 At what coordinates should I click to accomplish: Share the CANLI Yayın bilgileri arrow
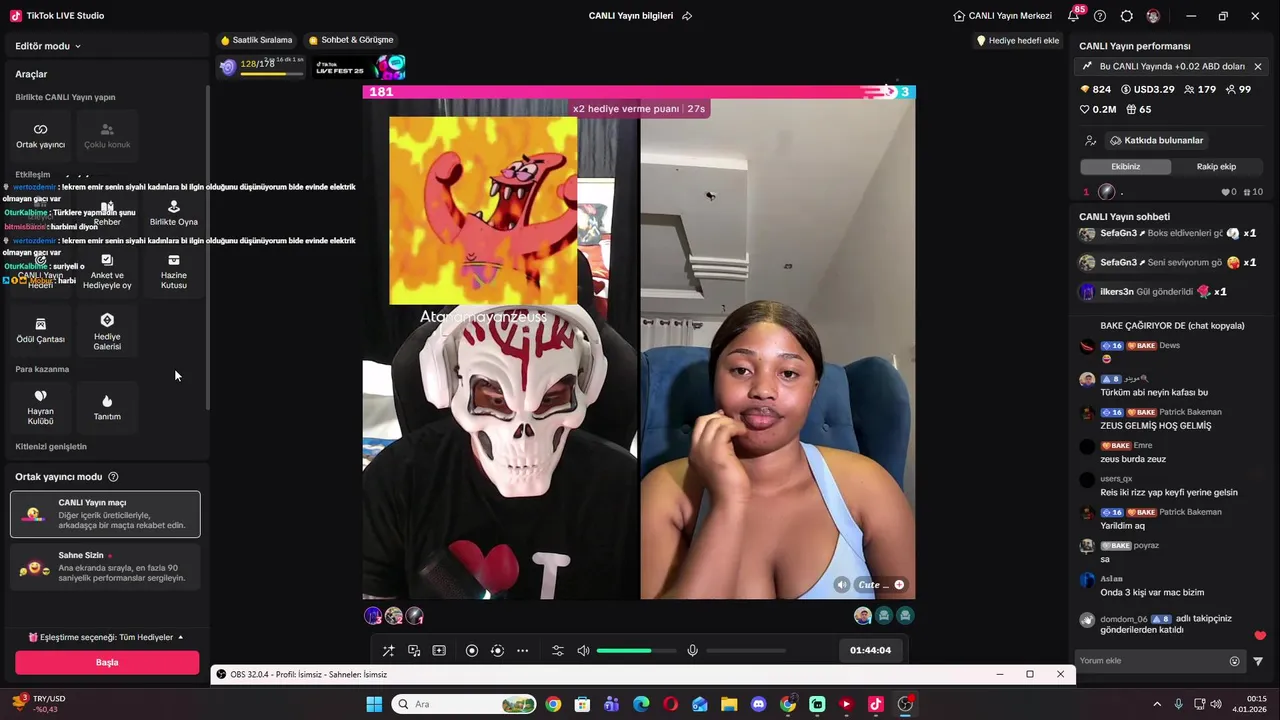(687, 16)
